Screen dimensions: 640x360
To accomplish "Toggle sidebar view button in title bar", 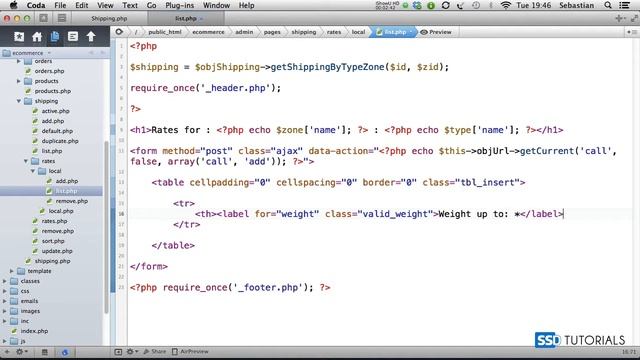I will click(x=43, y=18).
